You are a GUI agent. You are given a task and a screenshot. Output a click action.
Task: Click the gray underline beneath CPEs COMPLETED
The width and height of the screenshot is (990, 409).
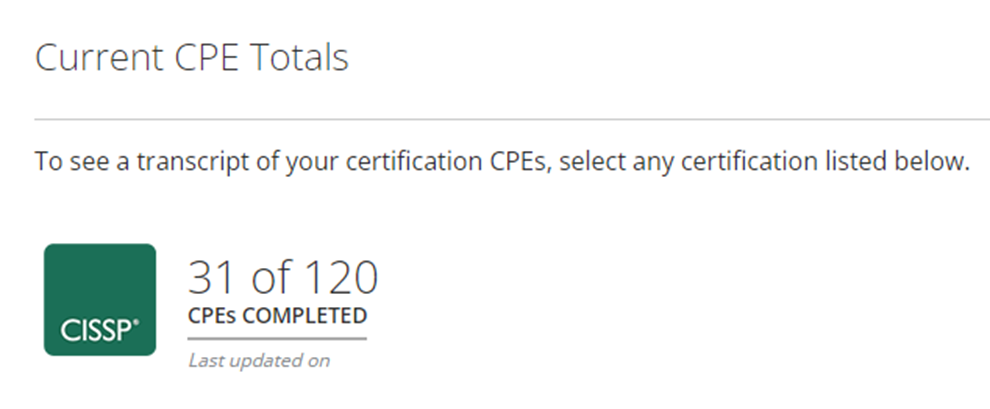click(277, 339)
